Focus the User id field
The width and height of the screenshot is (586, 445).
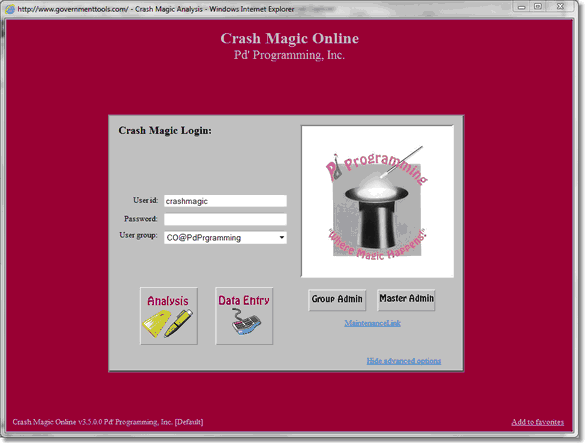(x=225, y=201)
